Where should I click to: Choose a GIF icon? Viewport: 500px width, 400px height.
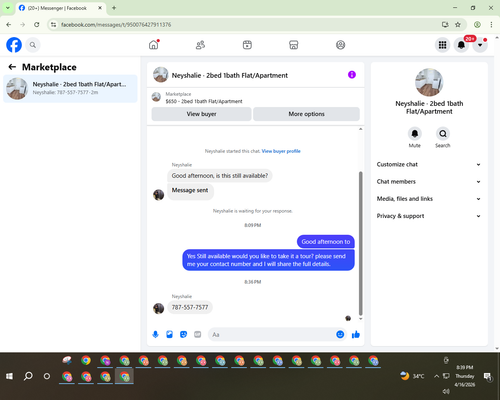(x=198, y=334)
